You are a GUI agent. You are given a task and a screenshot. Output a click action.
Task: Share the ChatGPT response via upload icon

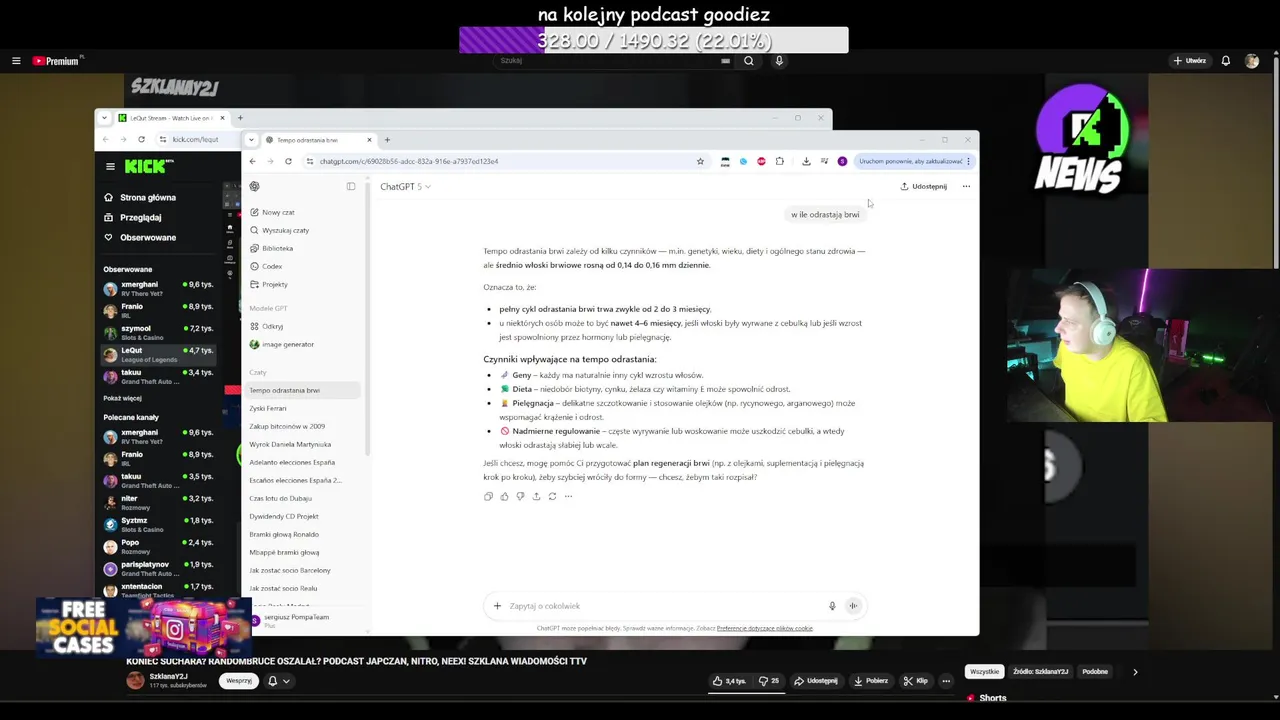[x=536, y=496]
